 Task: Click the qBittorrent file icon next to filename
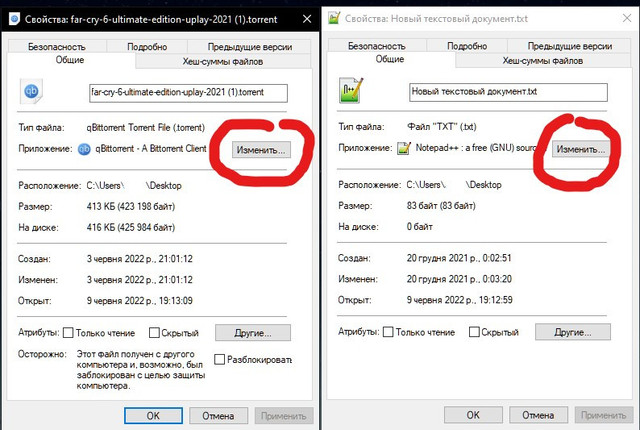tap(31, 91)
